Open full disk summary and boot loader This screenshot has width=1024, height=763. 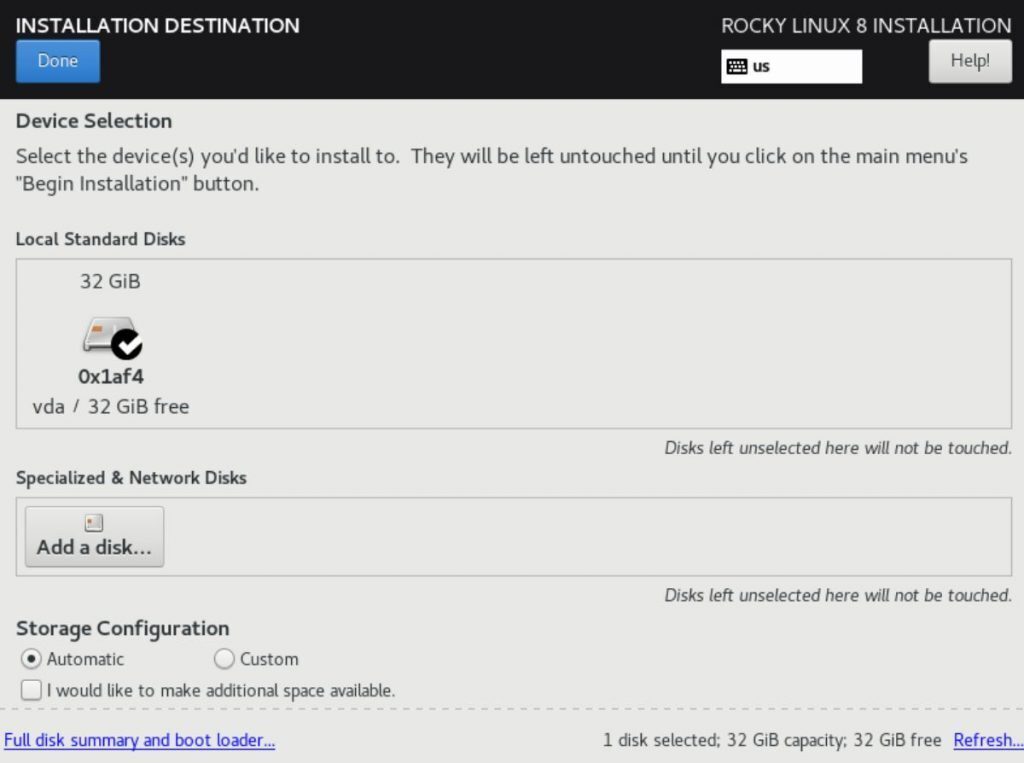pos(139,740)
